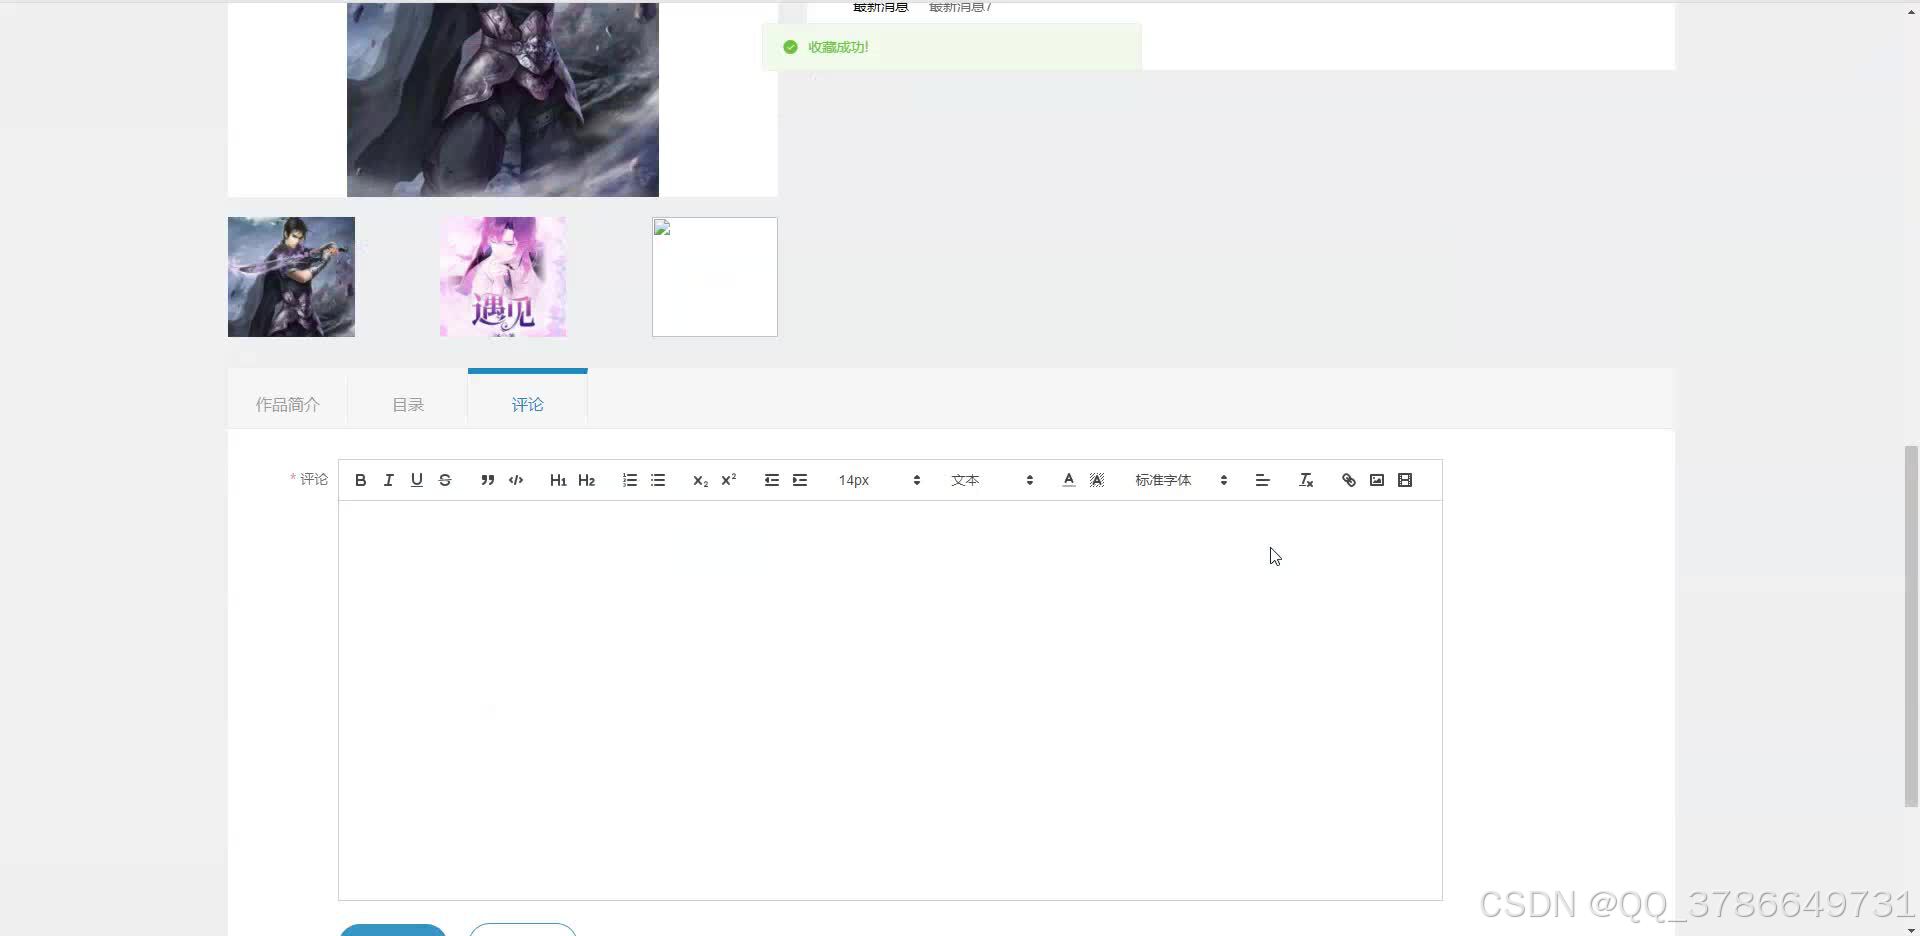
Task: Insert a video into comment
Action: click(1405, 480)
